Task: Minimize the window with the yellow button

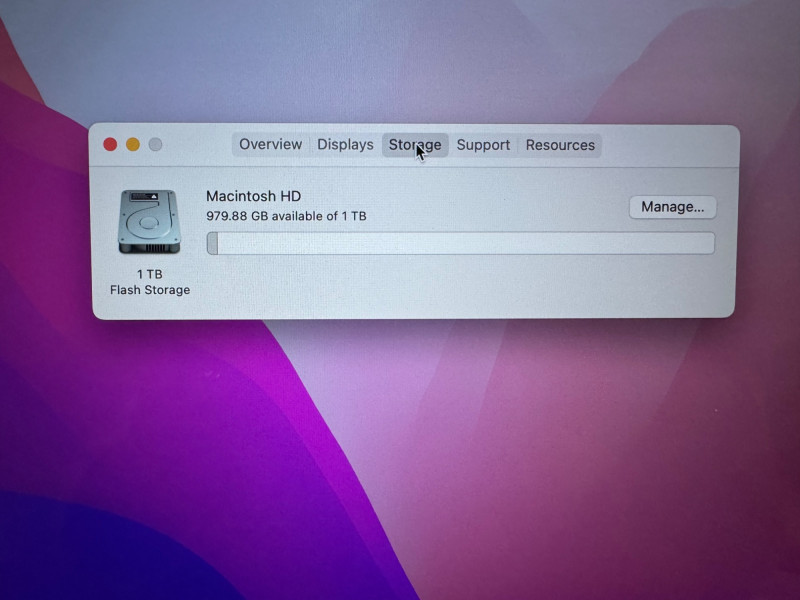Action: tap(133, 145)
